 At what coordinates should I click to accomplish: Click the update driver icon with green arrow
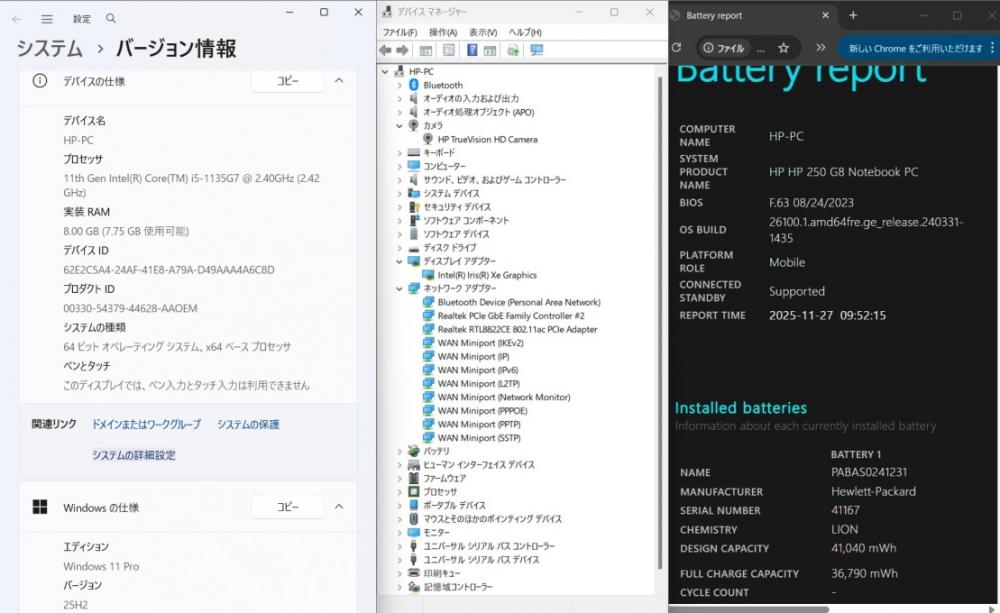click(513, 50)
